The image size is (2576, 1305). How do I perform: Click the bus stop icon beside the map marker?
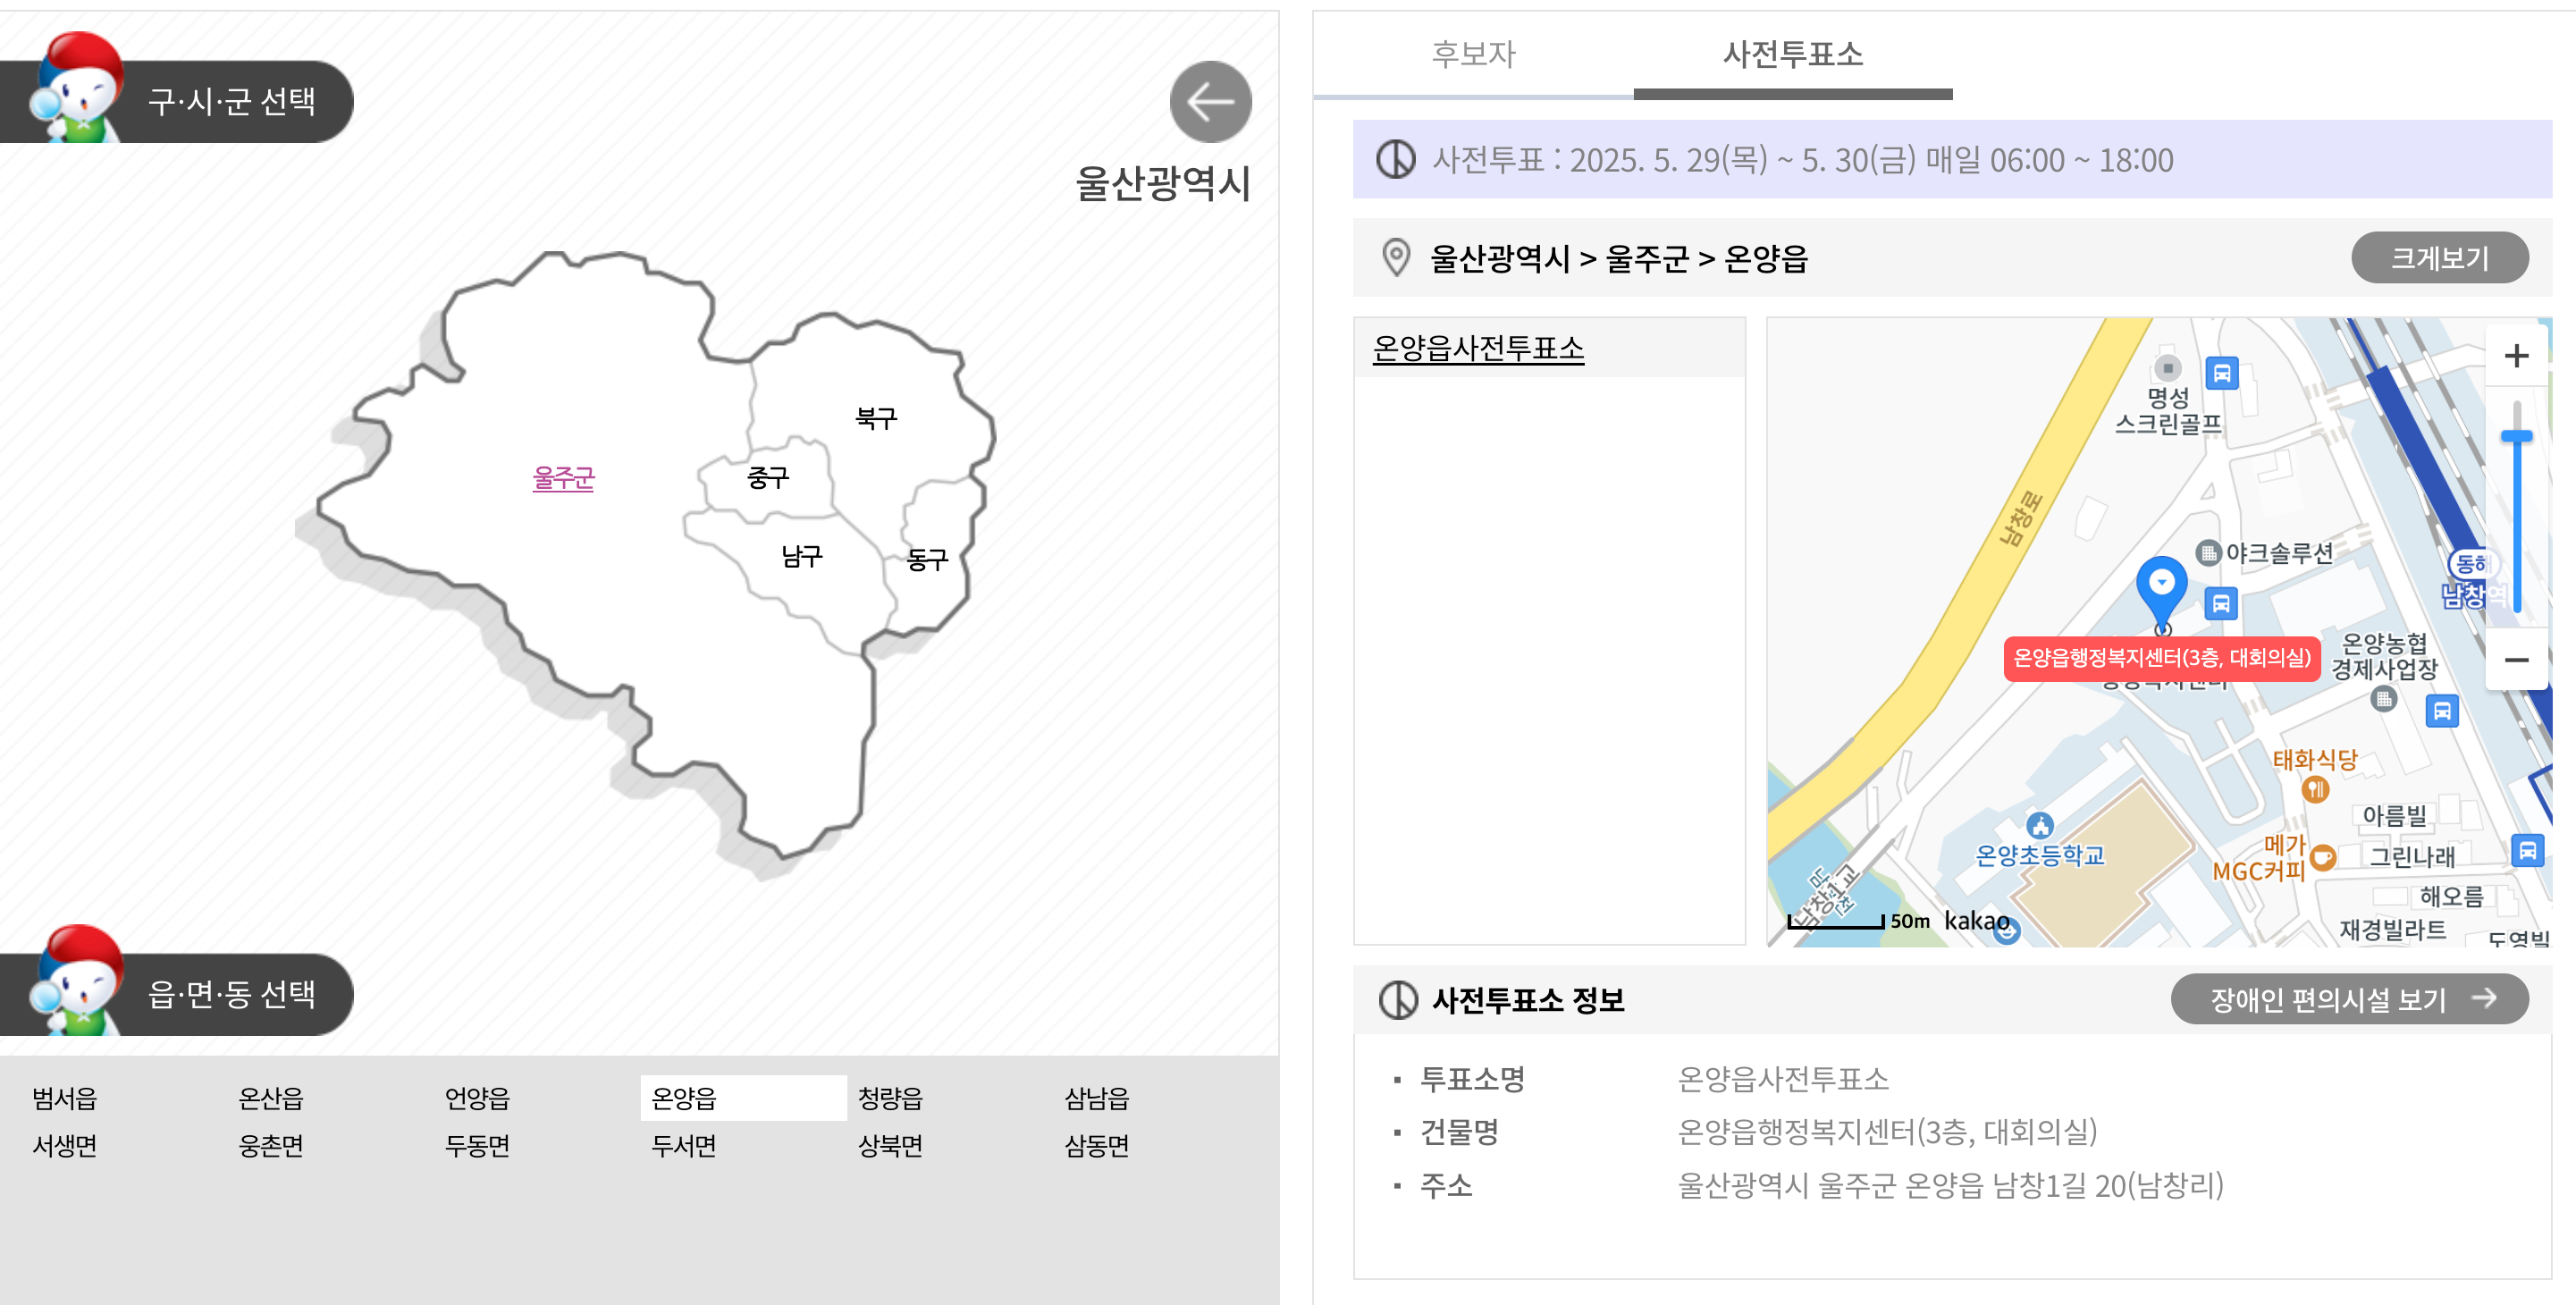point(2221,604)
